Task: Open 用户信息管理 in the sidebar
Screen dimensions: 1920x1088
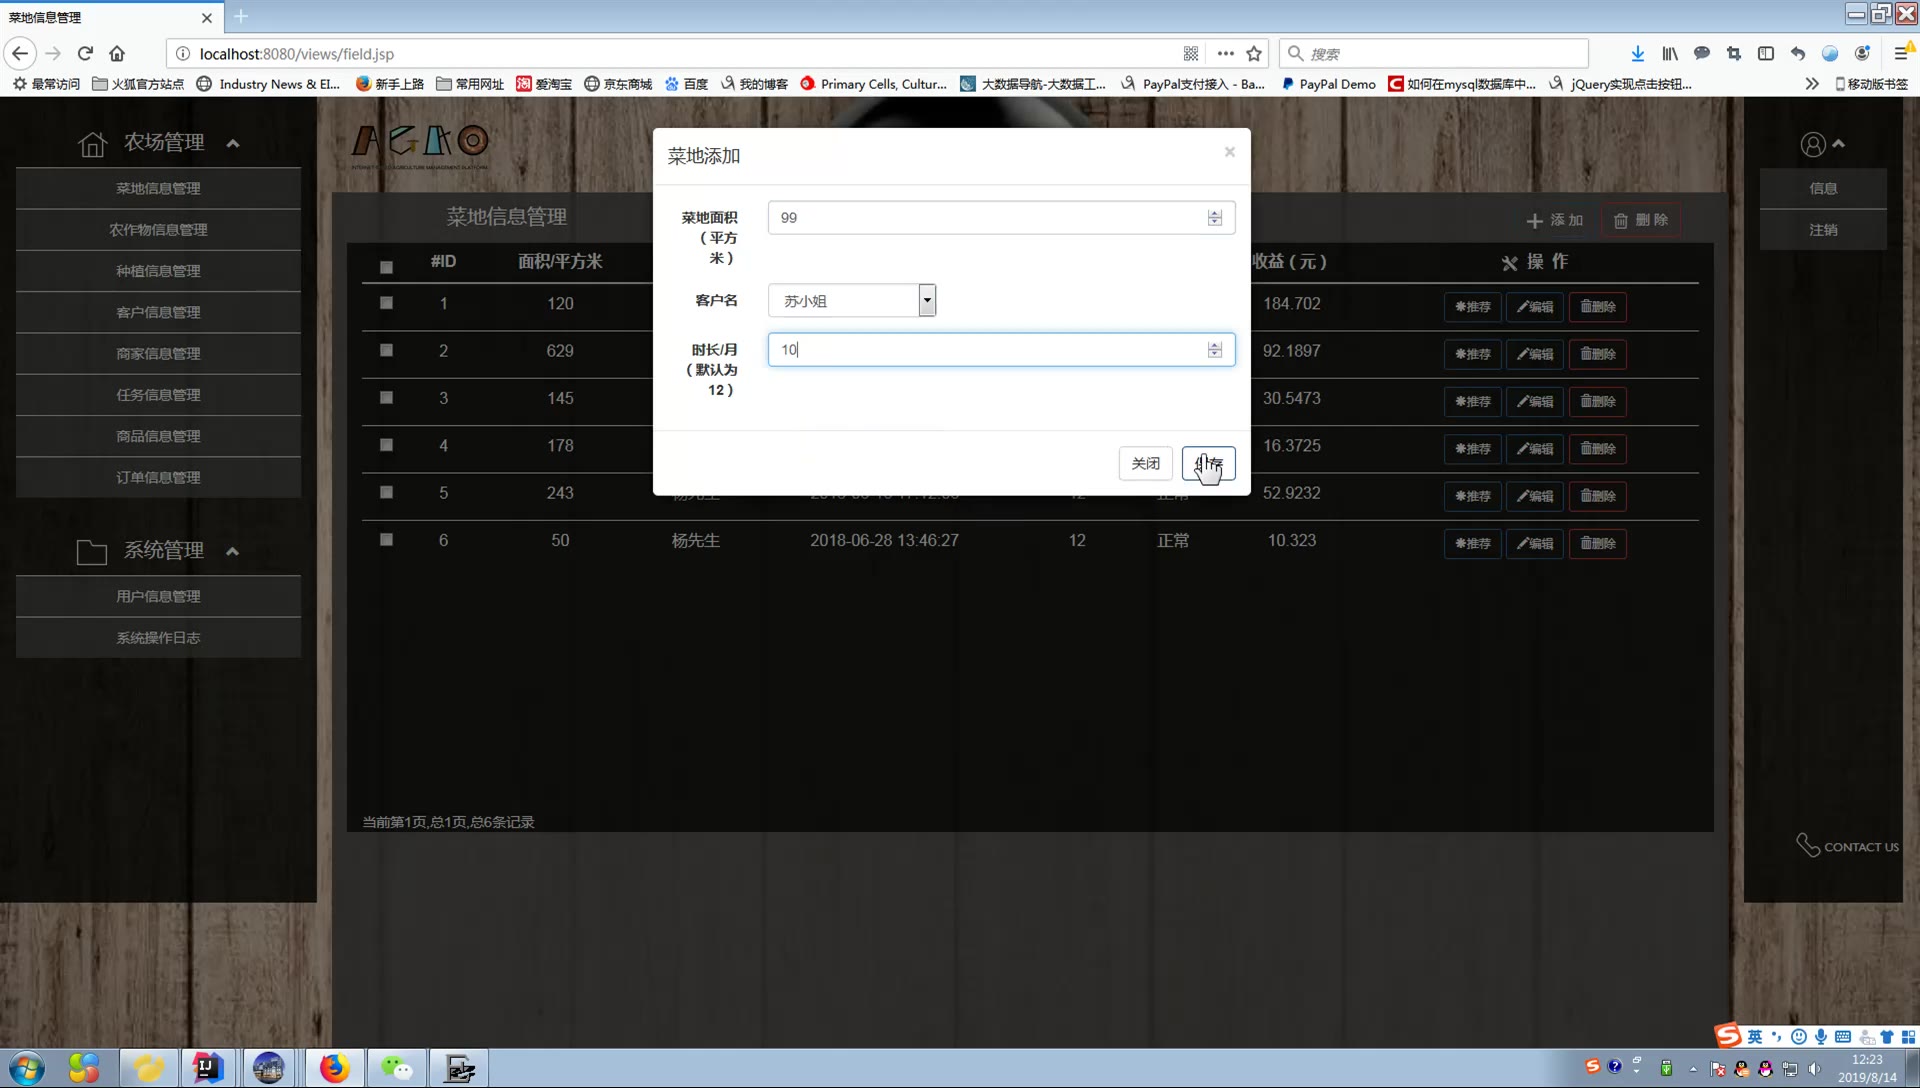Action: (158, 596)
